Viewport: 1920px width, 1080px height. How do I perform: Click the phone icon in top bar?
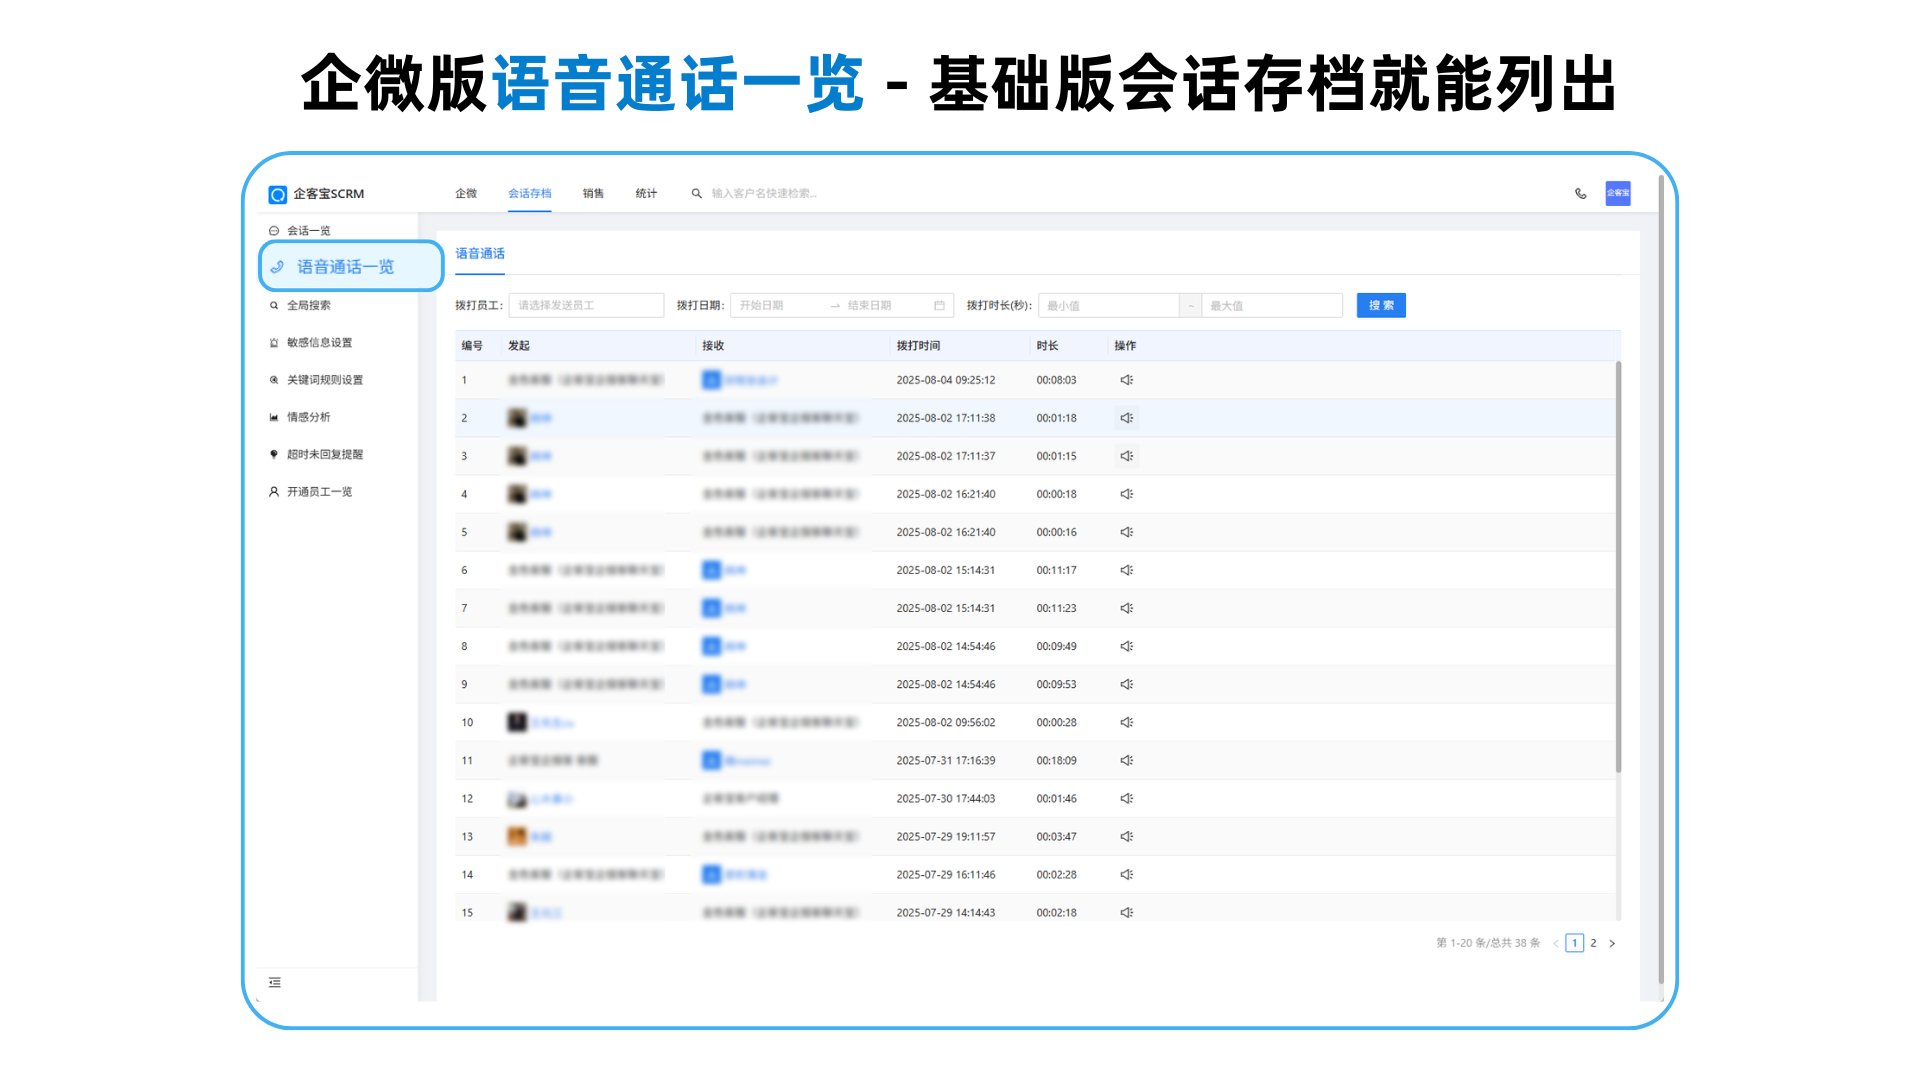[1580, 193]
